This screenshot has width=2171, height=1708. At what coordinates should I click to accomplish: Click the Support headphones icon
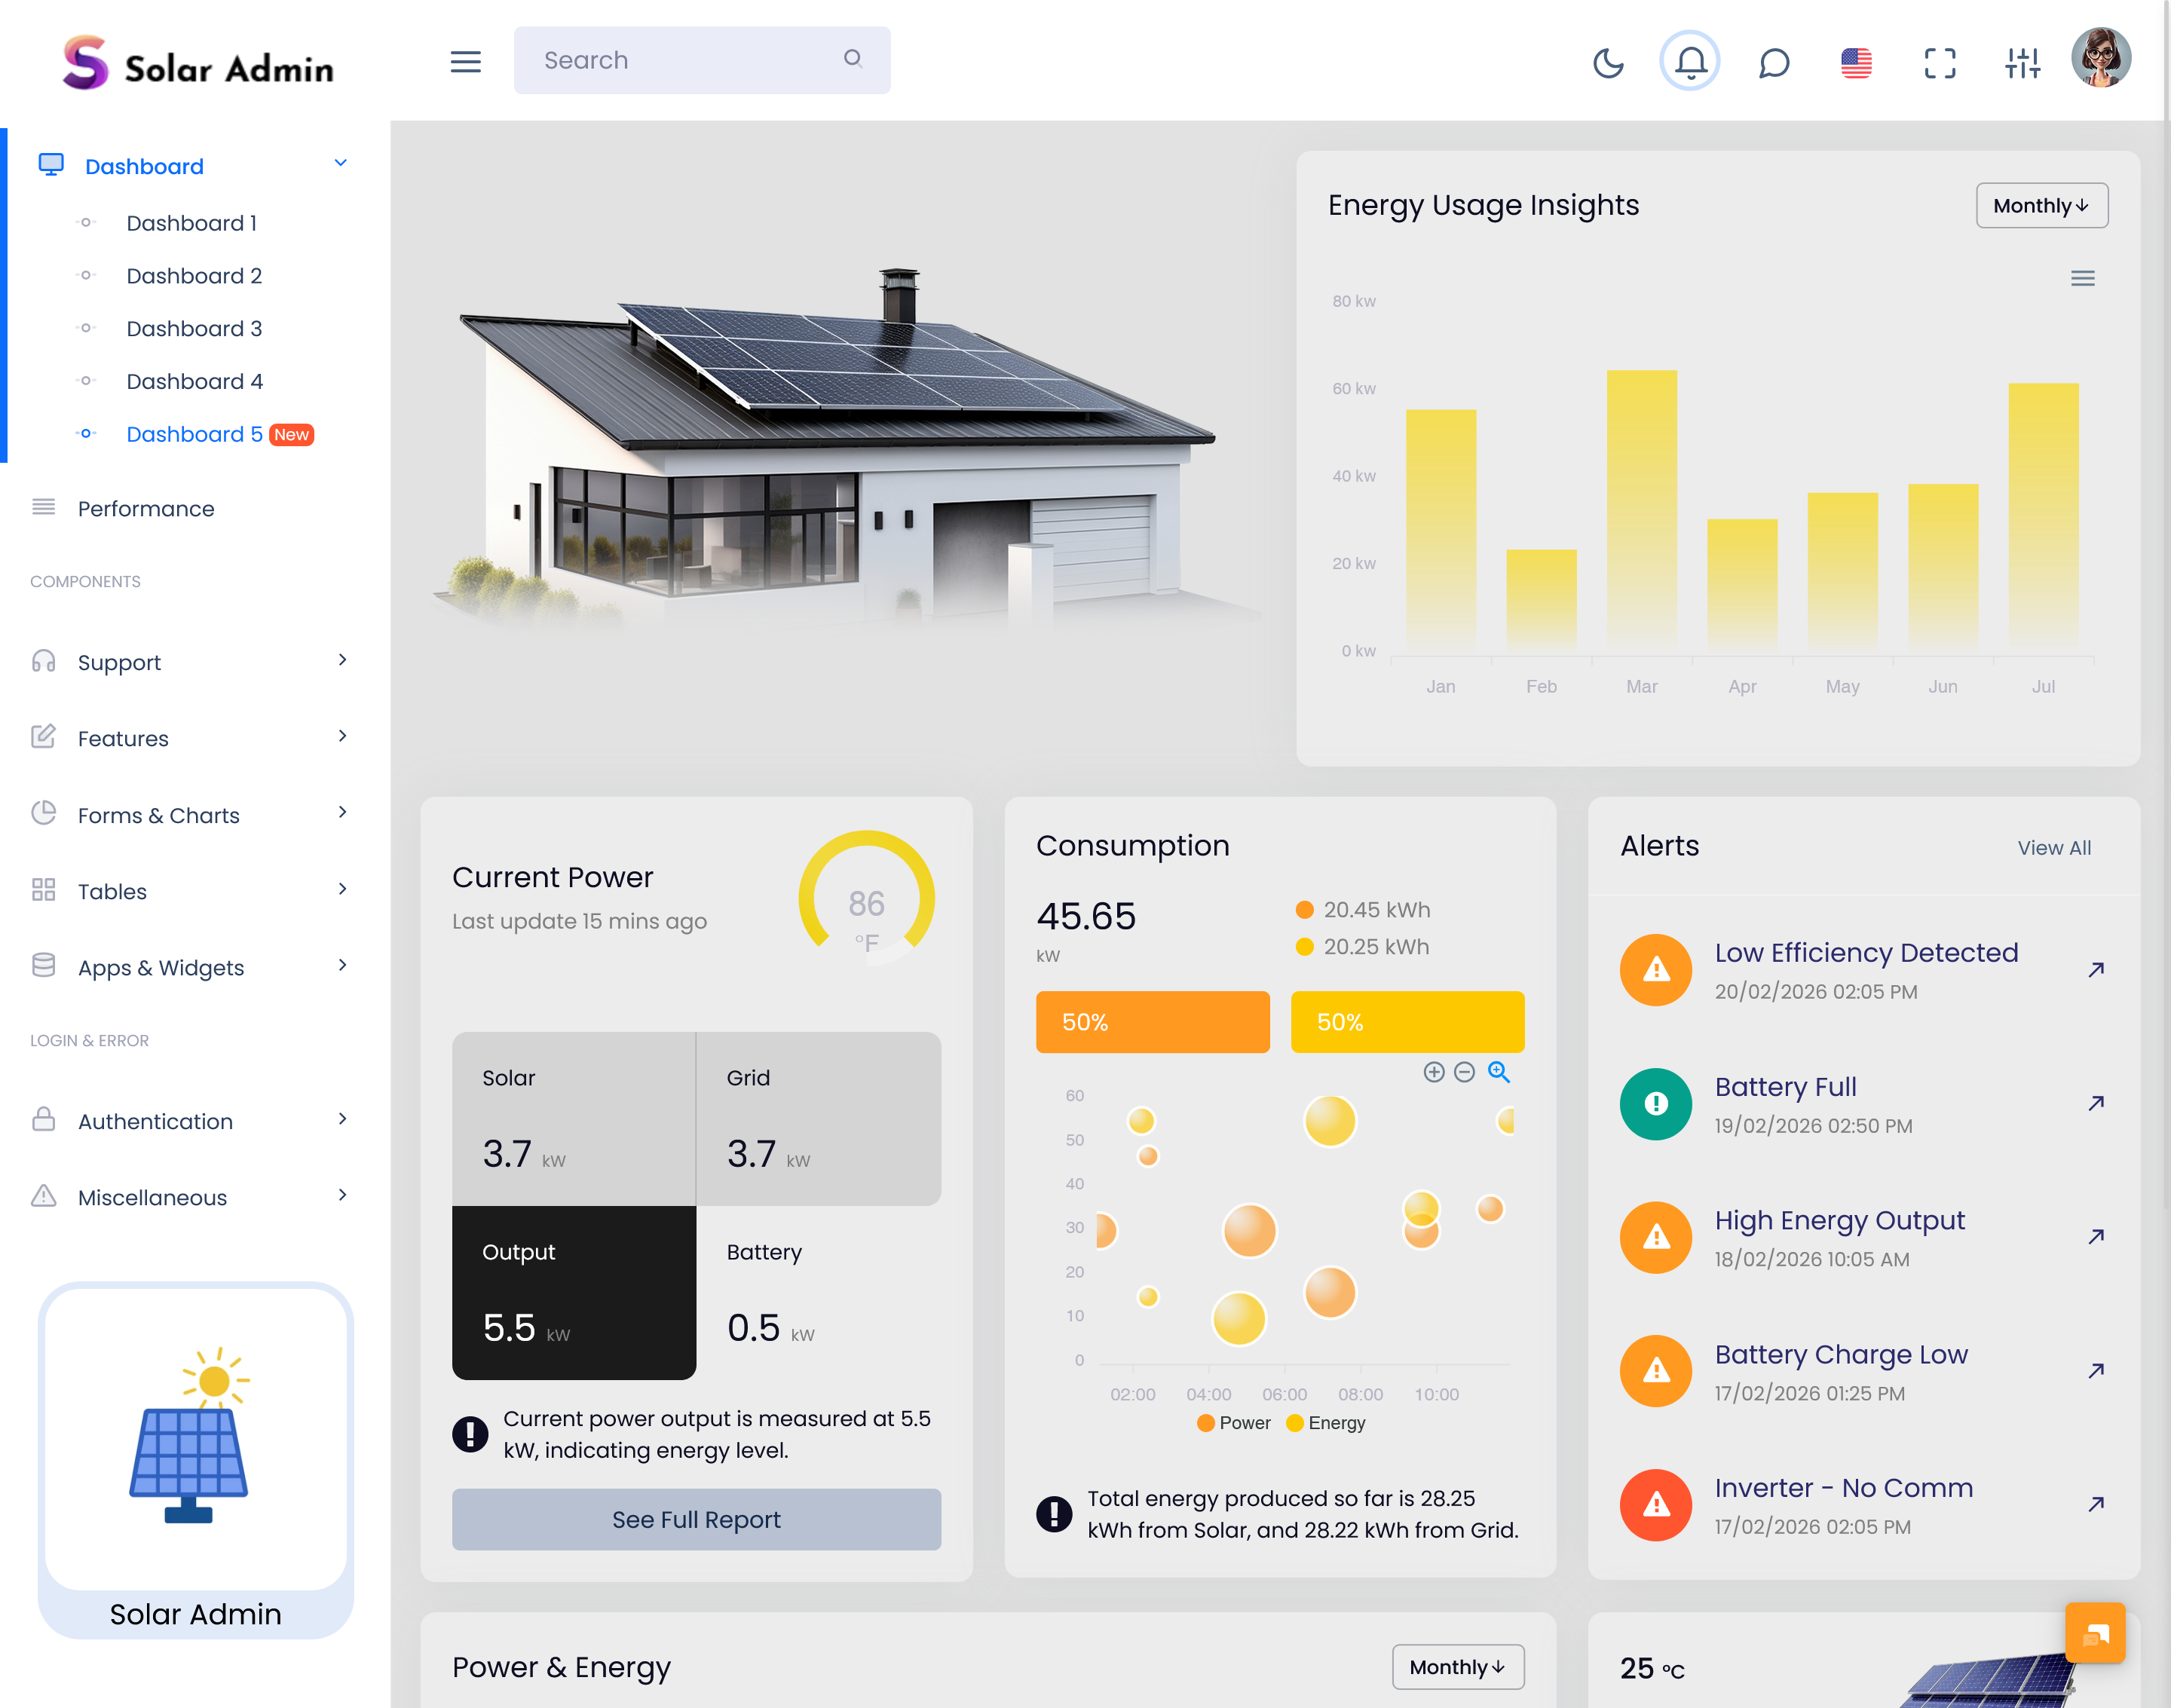pyautogui.click(x=43, y=661)
